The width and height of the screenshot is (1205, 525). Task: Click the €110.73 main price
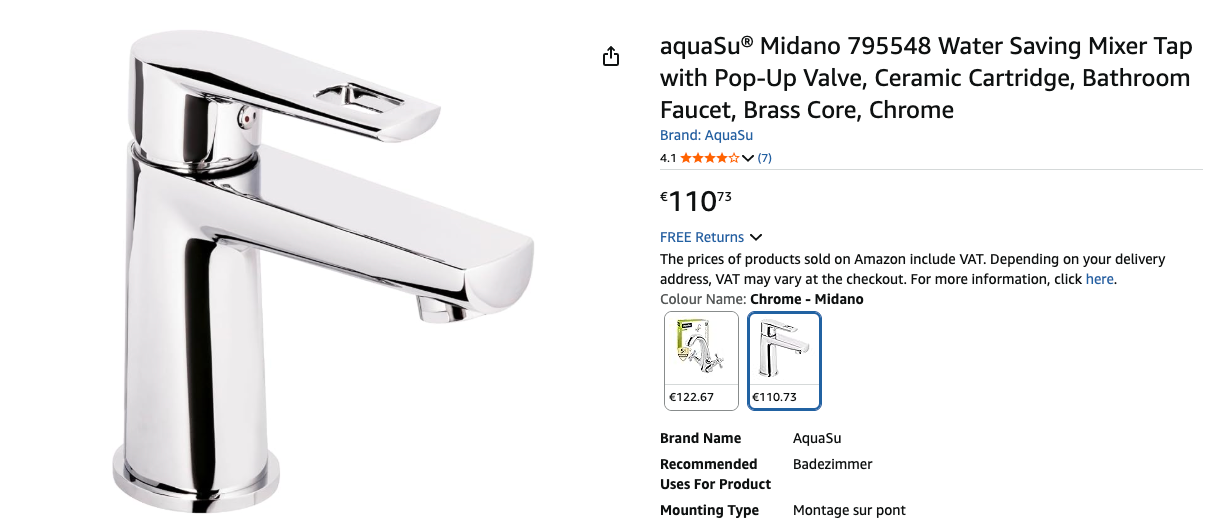tap(696, 201)
